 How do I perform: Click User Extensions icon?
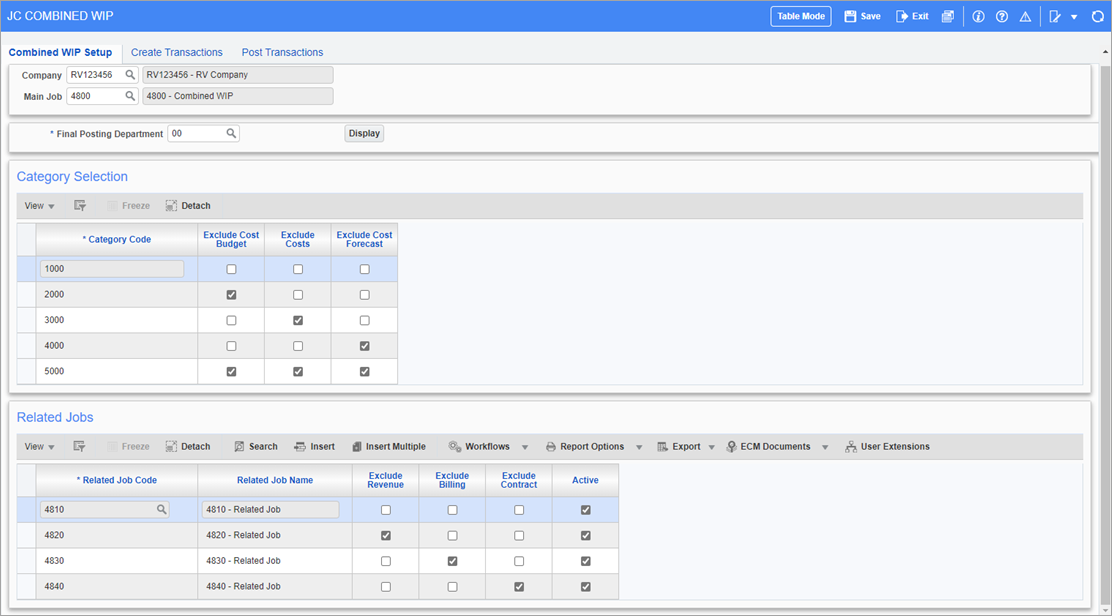tap(850, 447)
